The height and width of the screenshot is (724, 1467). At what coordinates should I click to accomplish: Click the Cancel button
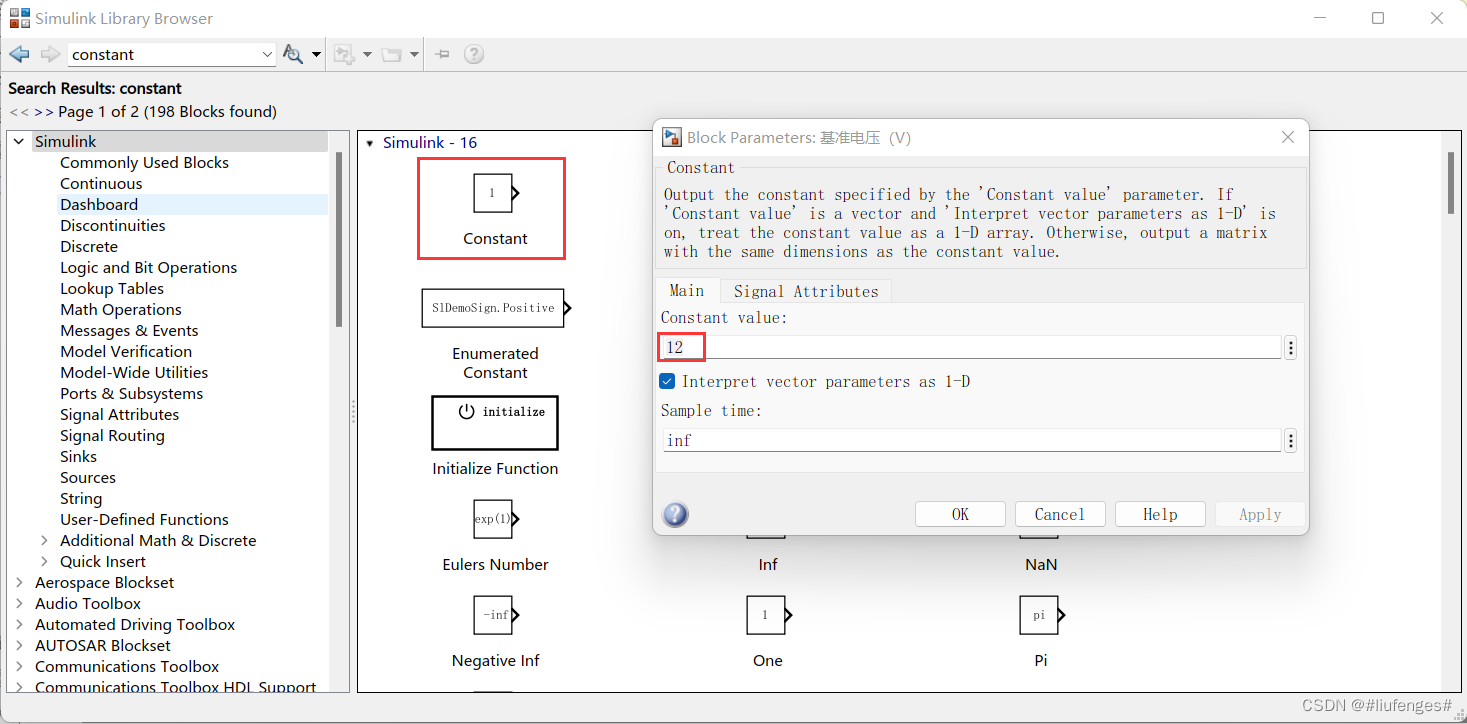(1060, 514)
